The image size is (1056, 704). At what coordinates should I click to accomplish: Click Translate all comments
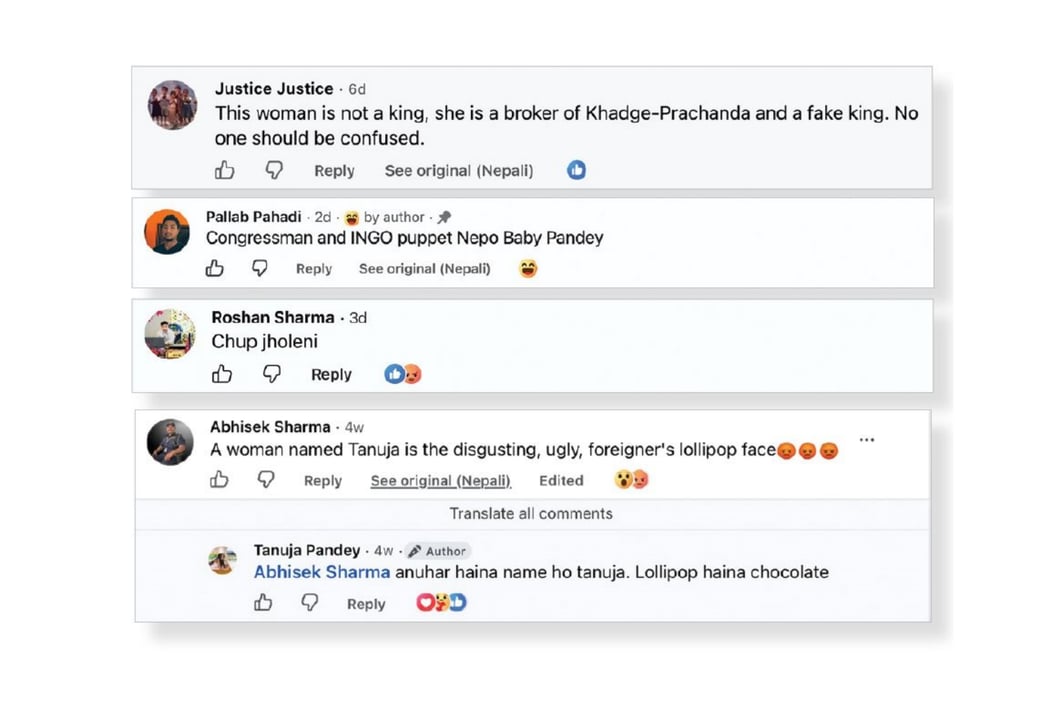coord(531,513)
